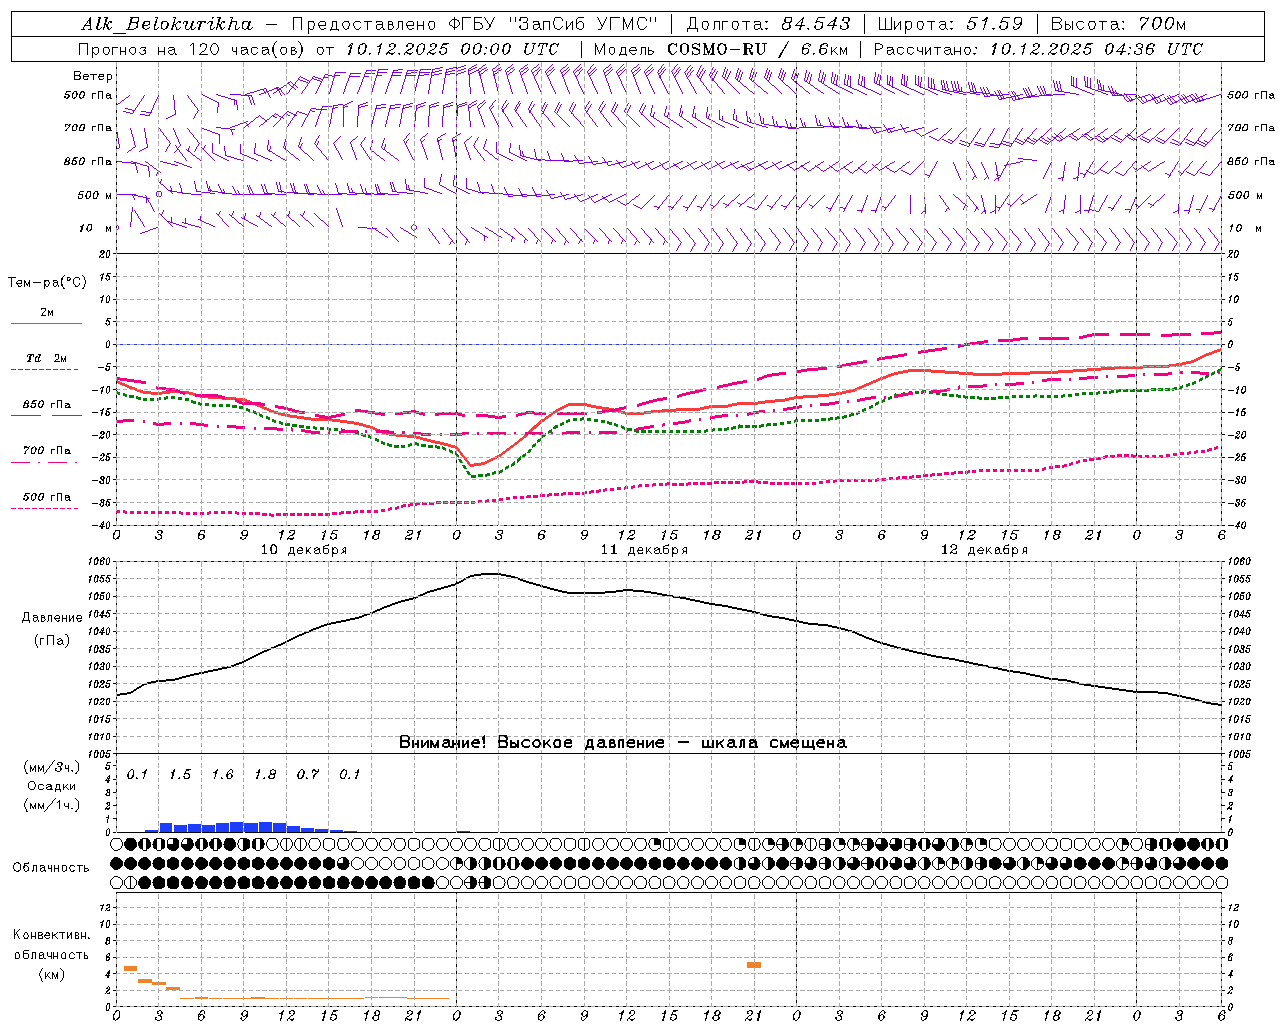
Task: Click the precipitation value 0.7
Action: (x=308, y=774)
